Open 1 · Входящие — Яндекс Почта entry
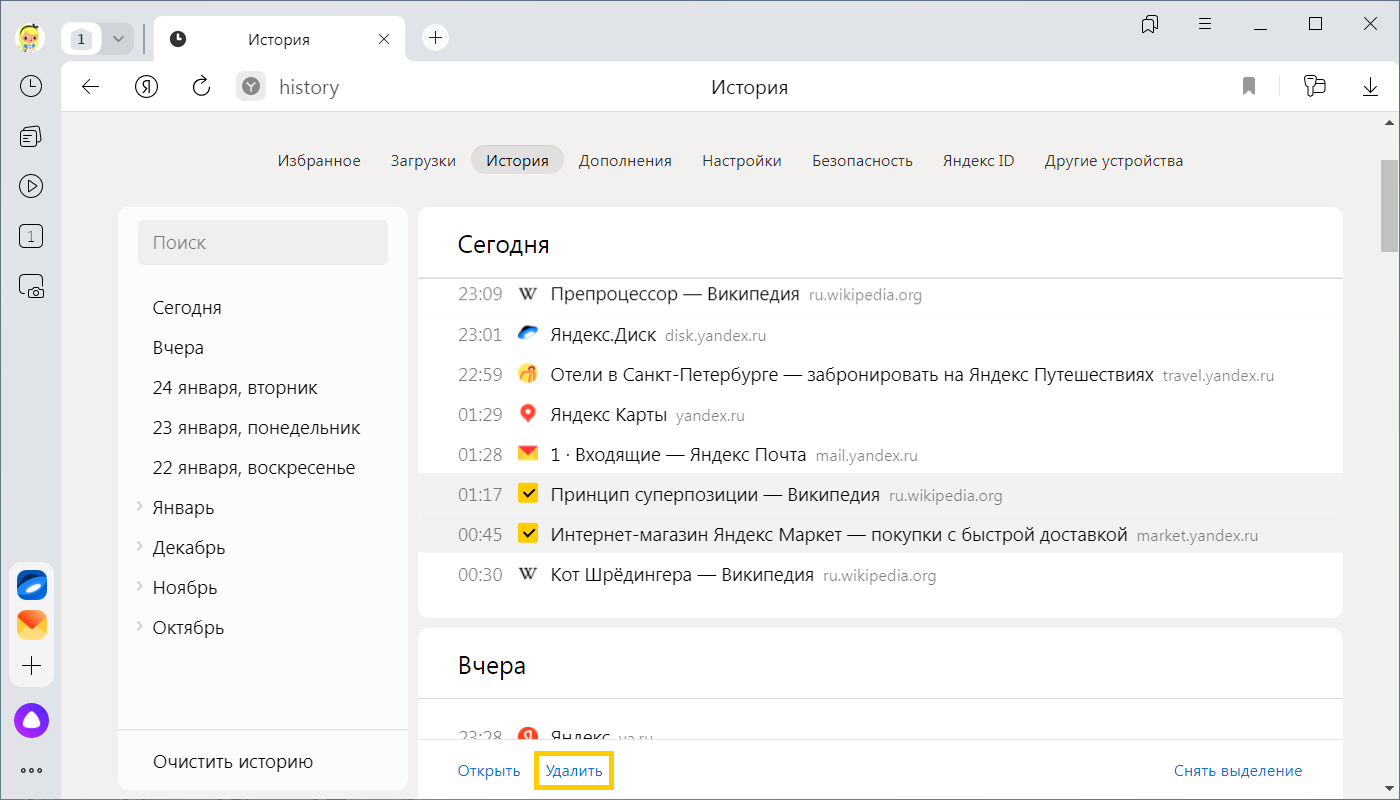This screenshot has height=800, width=1400. pyautogui.click(x=678, y=454)
